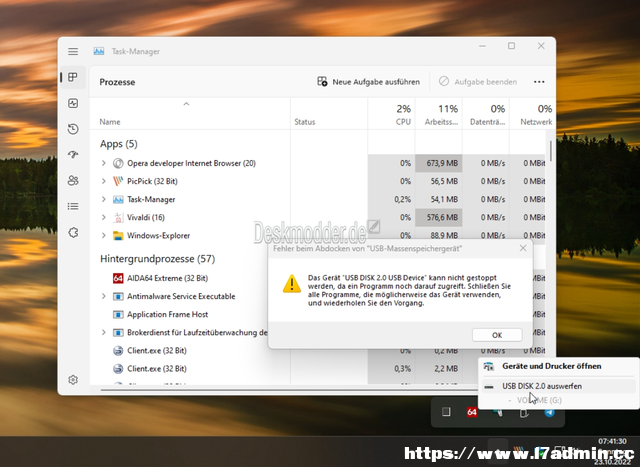
Task: Open the details list sidebar icon
Action: (73, 206)
